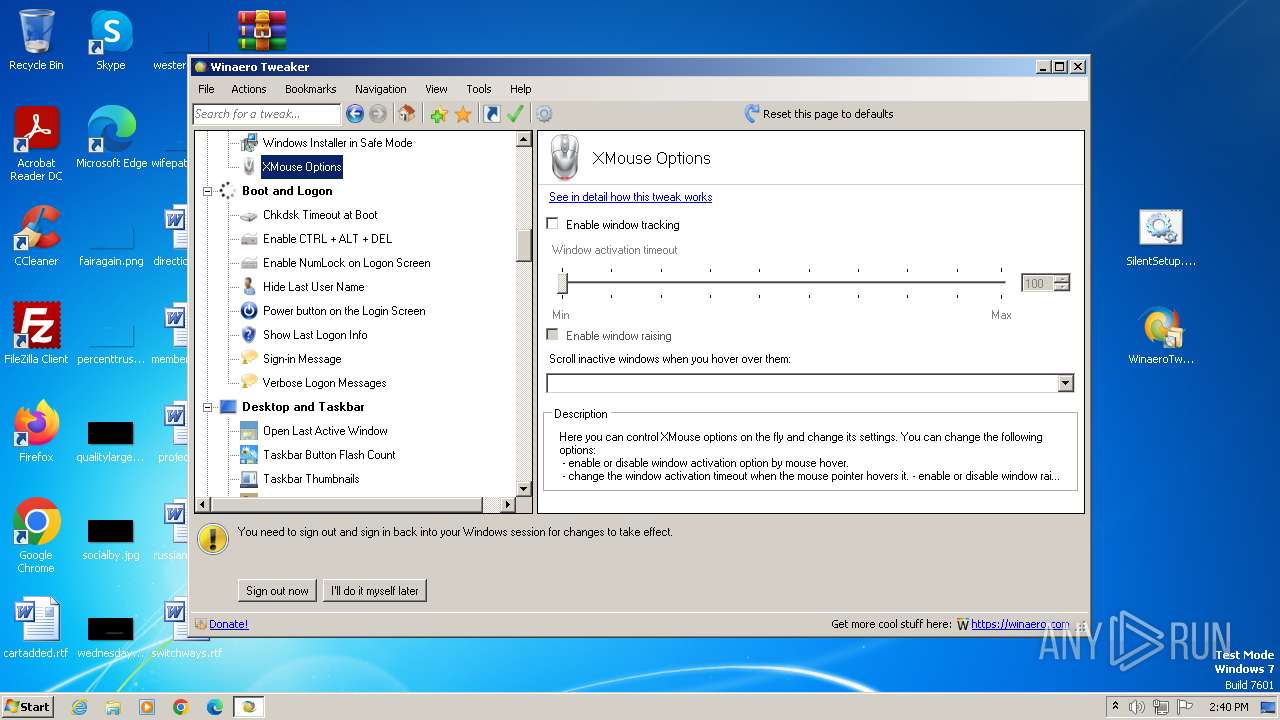Open the Help menu
Screen dimensions: 1280x720
520,89
